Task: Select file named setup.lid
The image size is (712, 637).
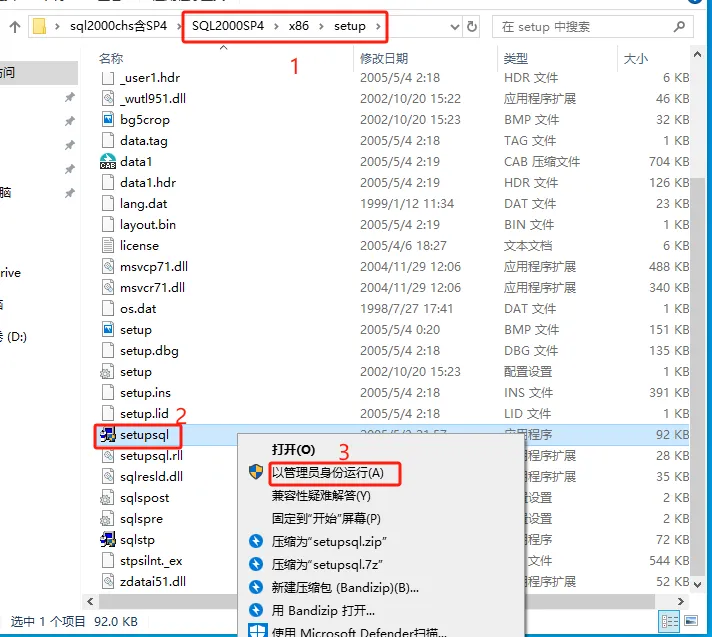Action: (x=144, y=414)
